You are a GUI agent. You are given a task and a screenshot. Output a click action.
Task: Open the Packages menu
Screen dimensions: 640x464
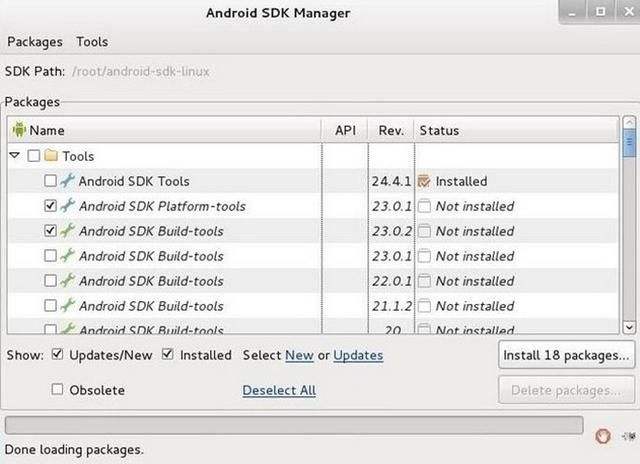35,42
